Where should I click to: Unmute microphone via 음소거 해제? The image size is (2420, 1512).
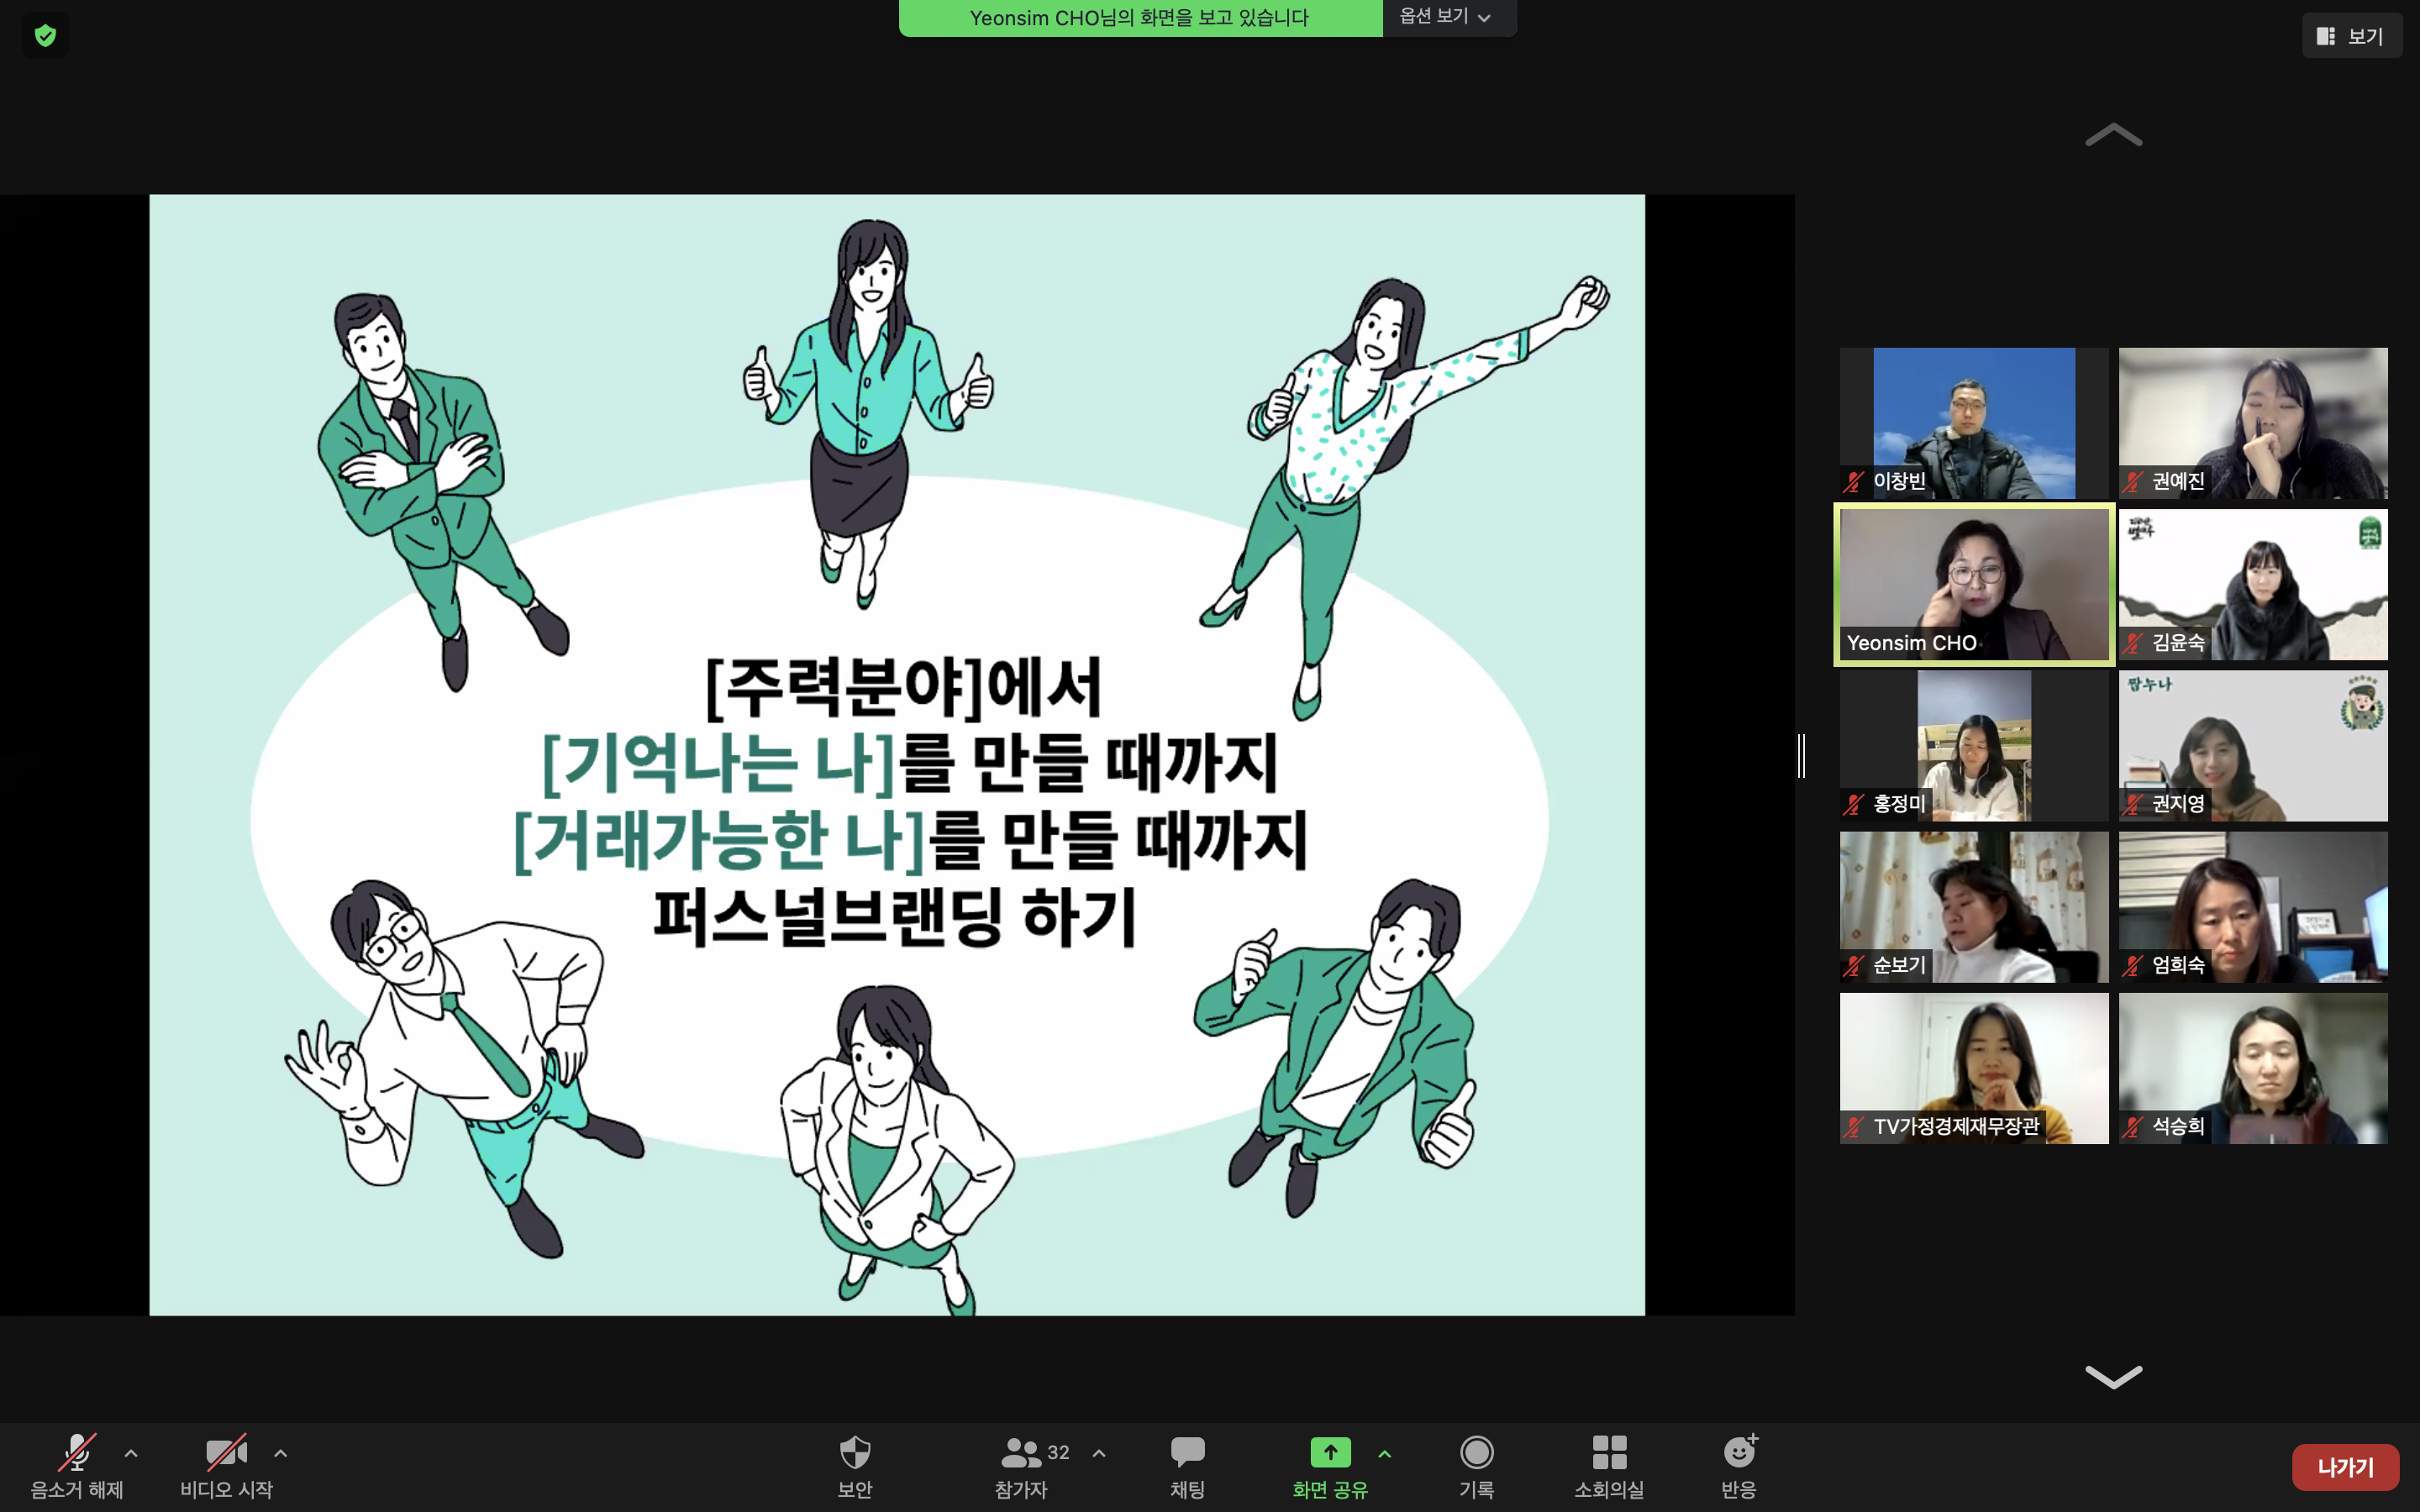pyautogui.click(x=77, y=1453)
